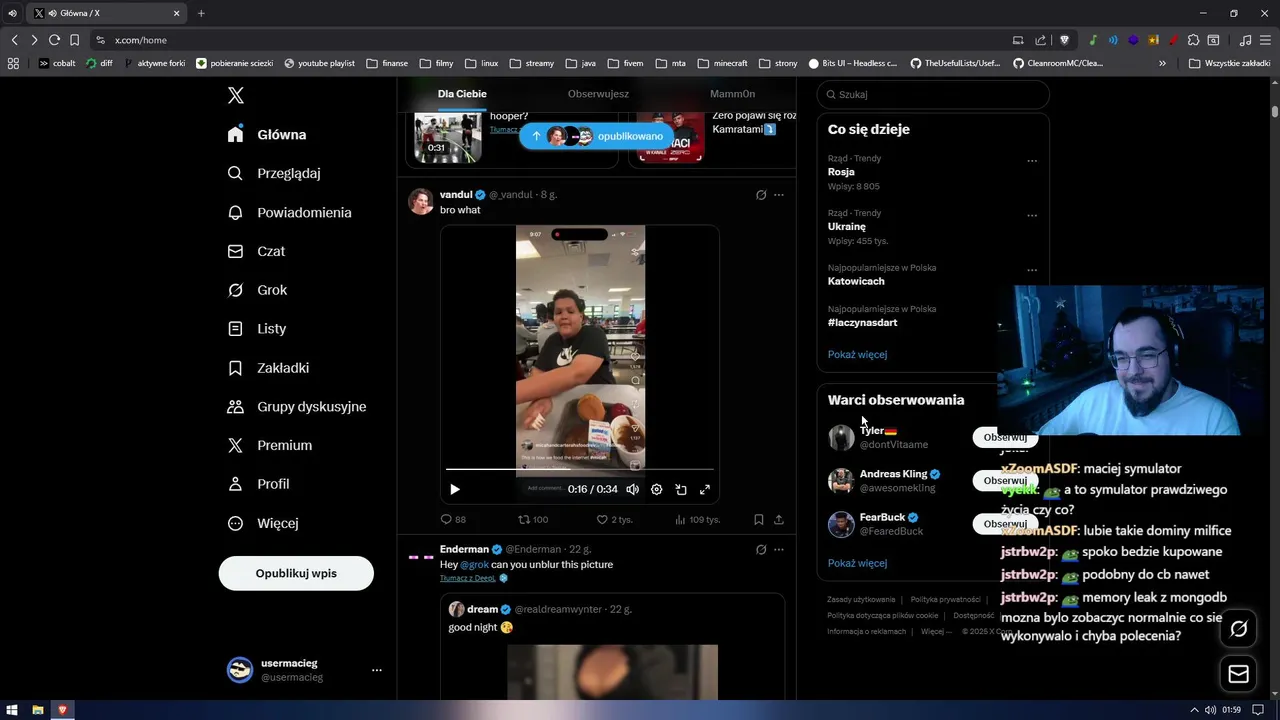Open options for Rosja trend
Viewport: 1280px width, 720px height.
pyautogui.click(x=1032, y=160)
